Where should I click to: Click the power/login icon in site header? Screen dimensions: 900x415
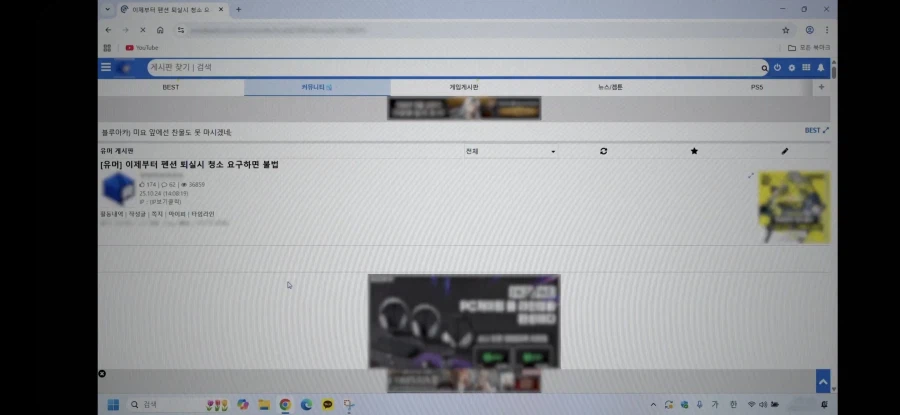point(777,67)
